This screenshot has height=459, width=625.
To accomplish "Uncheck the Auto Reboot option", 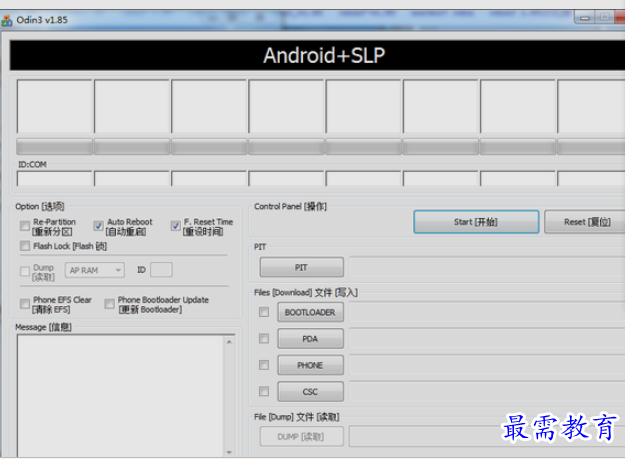I will point(98,226).
